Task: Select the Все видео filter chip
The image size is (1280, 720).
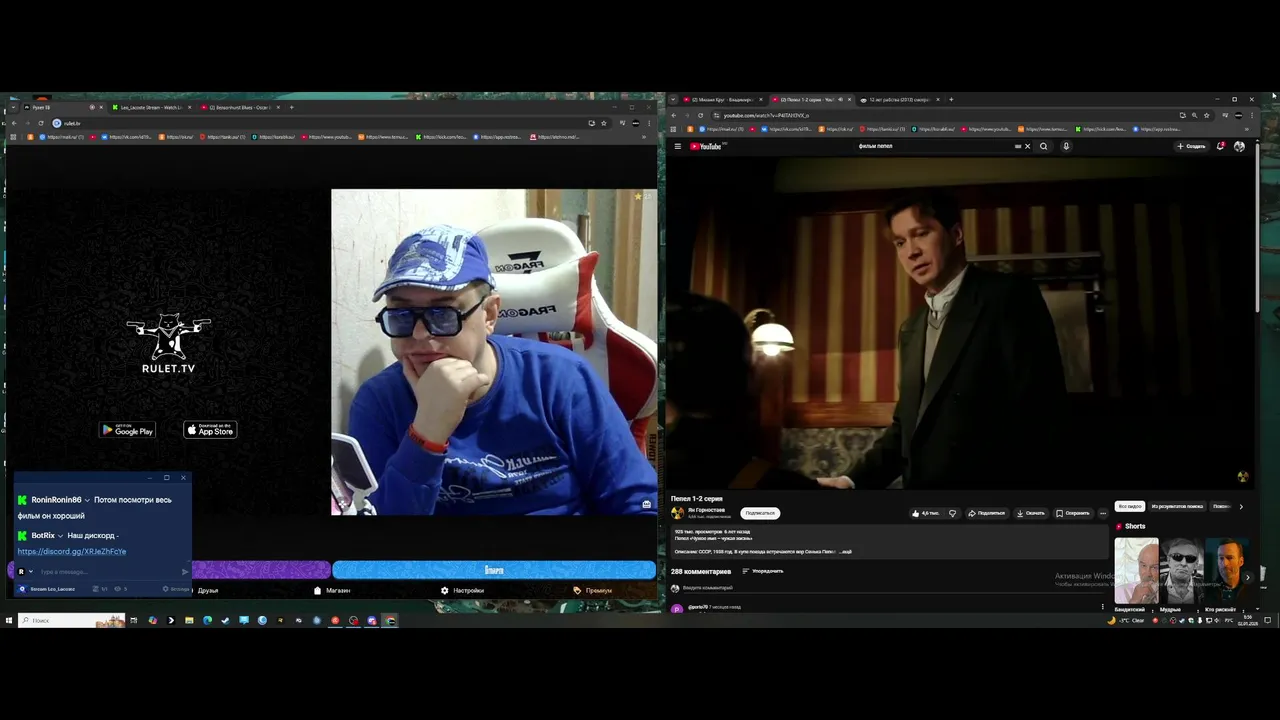Action: coord(1129,506)
